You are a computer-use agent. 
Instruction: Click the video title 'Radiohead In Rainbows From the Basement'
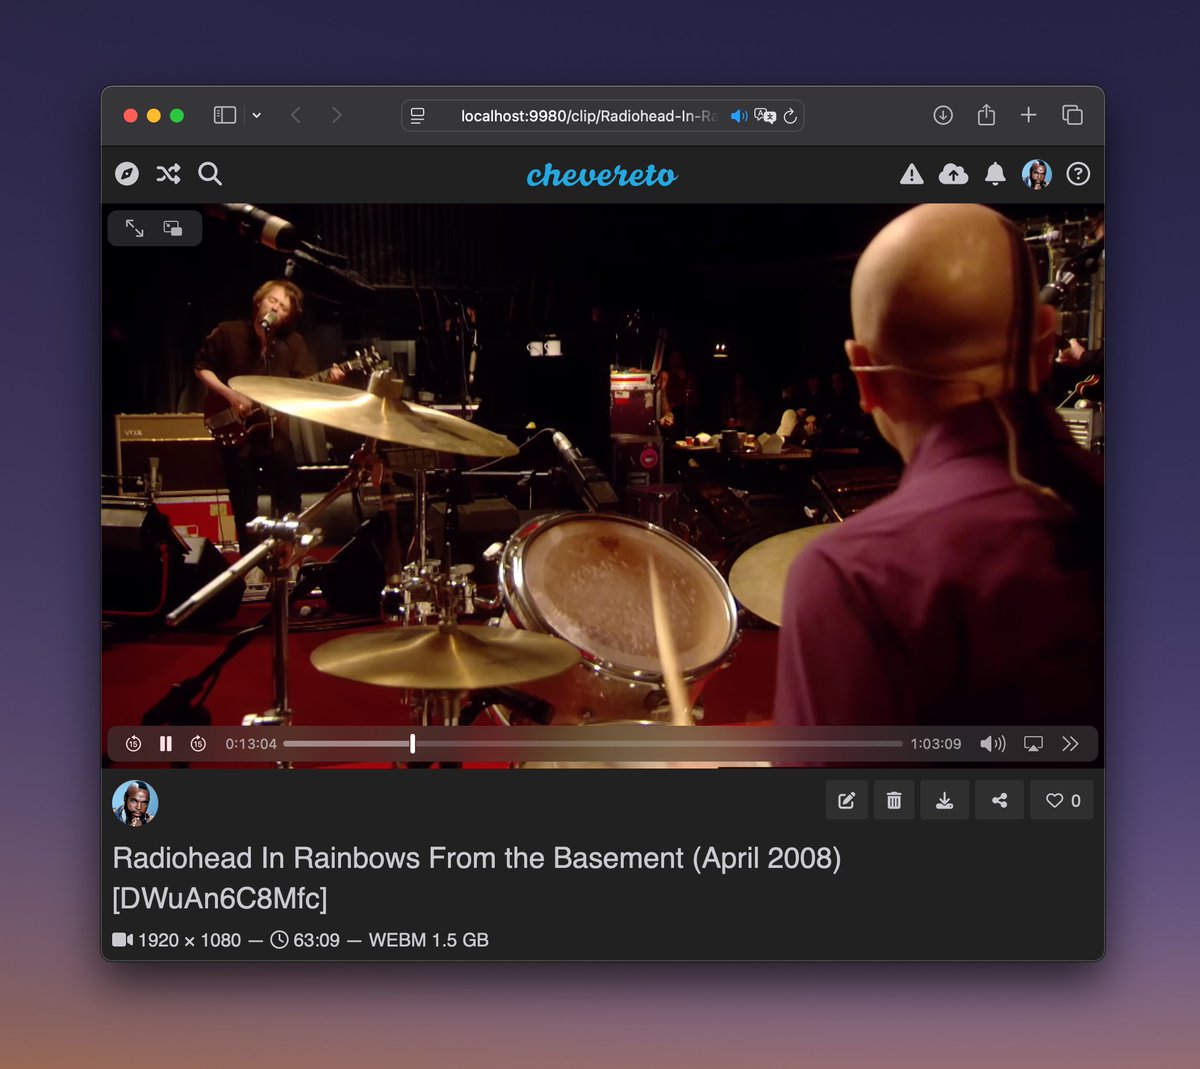[x=476, y=878]
